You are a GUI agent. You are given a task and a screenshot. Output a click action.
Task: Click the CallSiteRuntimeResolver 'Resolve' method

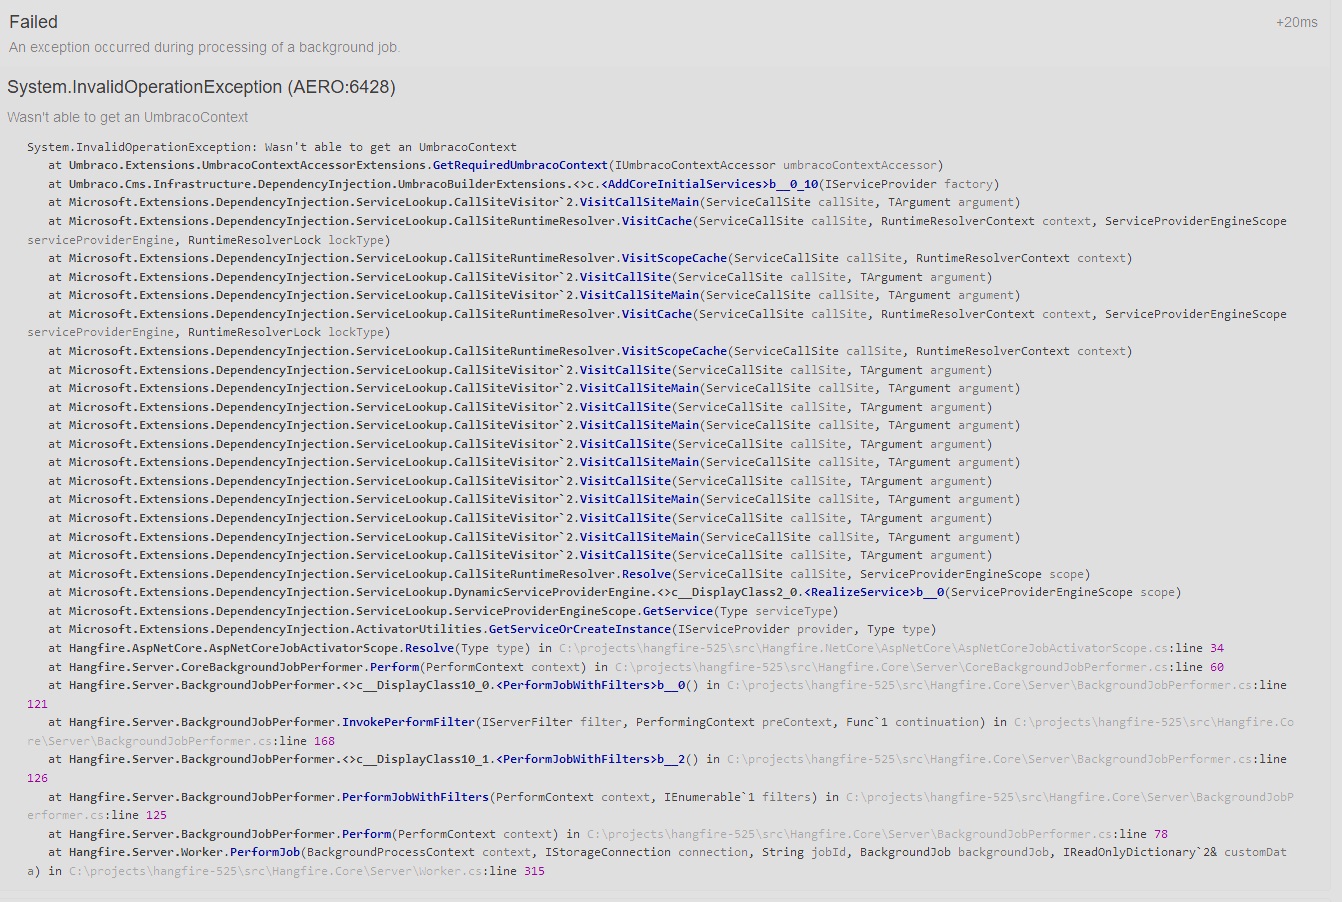(646, 574)
